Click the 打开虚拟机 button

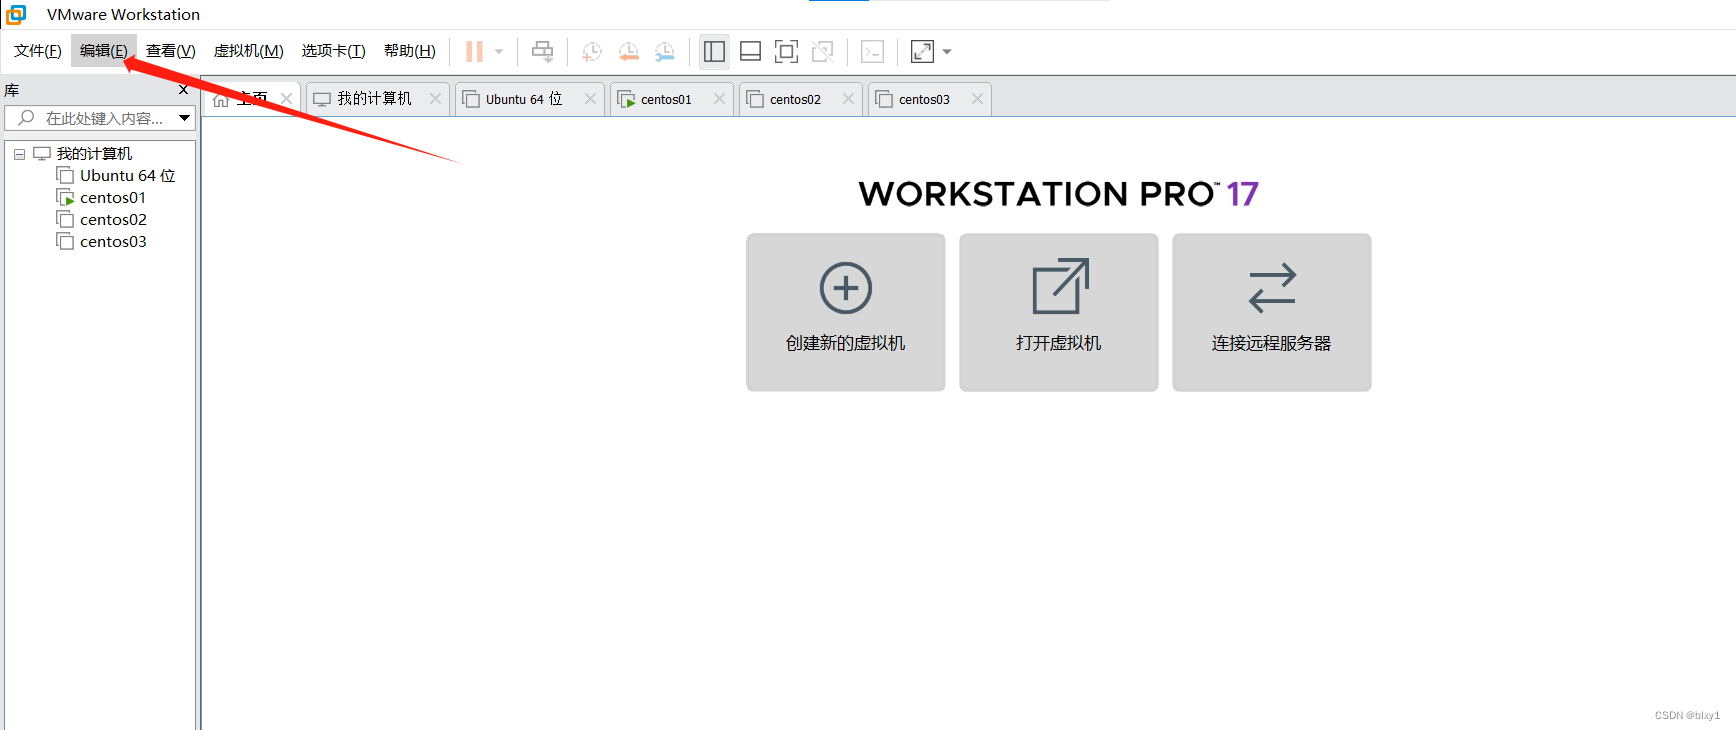coord(1059,312)
